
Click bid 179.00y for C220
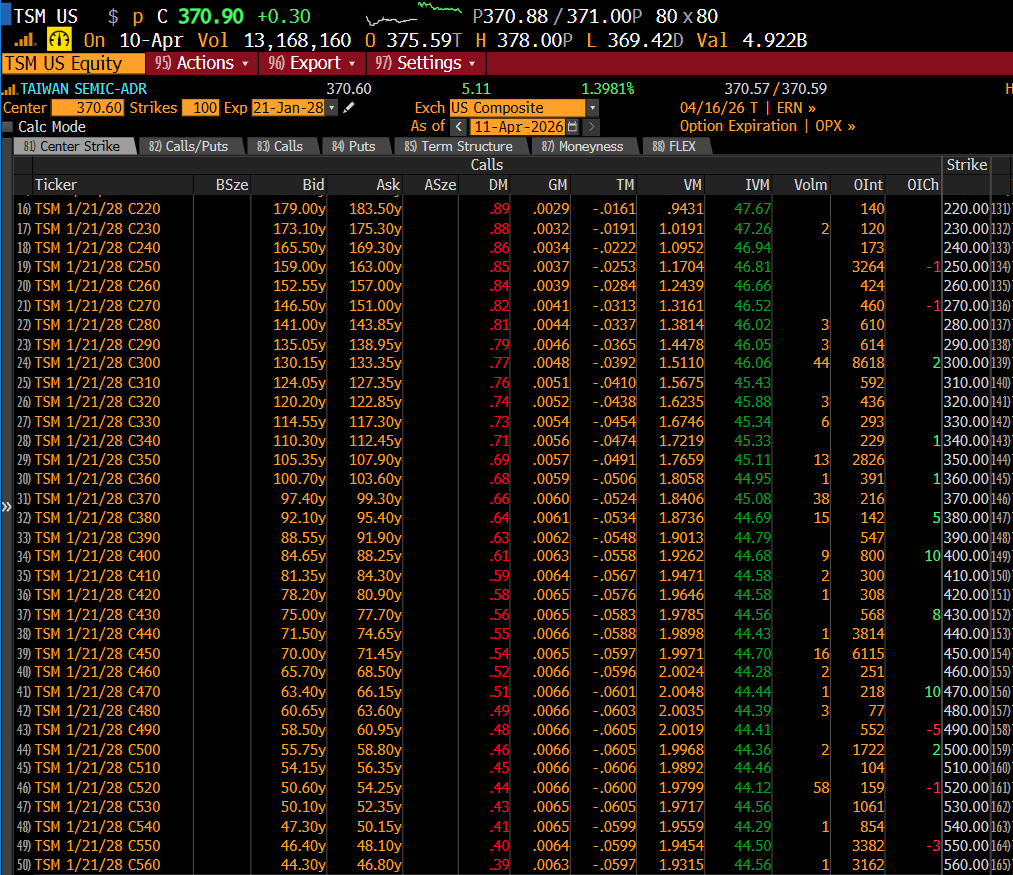click(x=298, y=209)
